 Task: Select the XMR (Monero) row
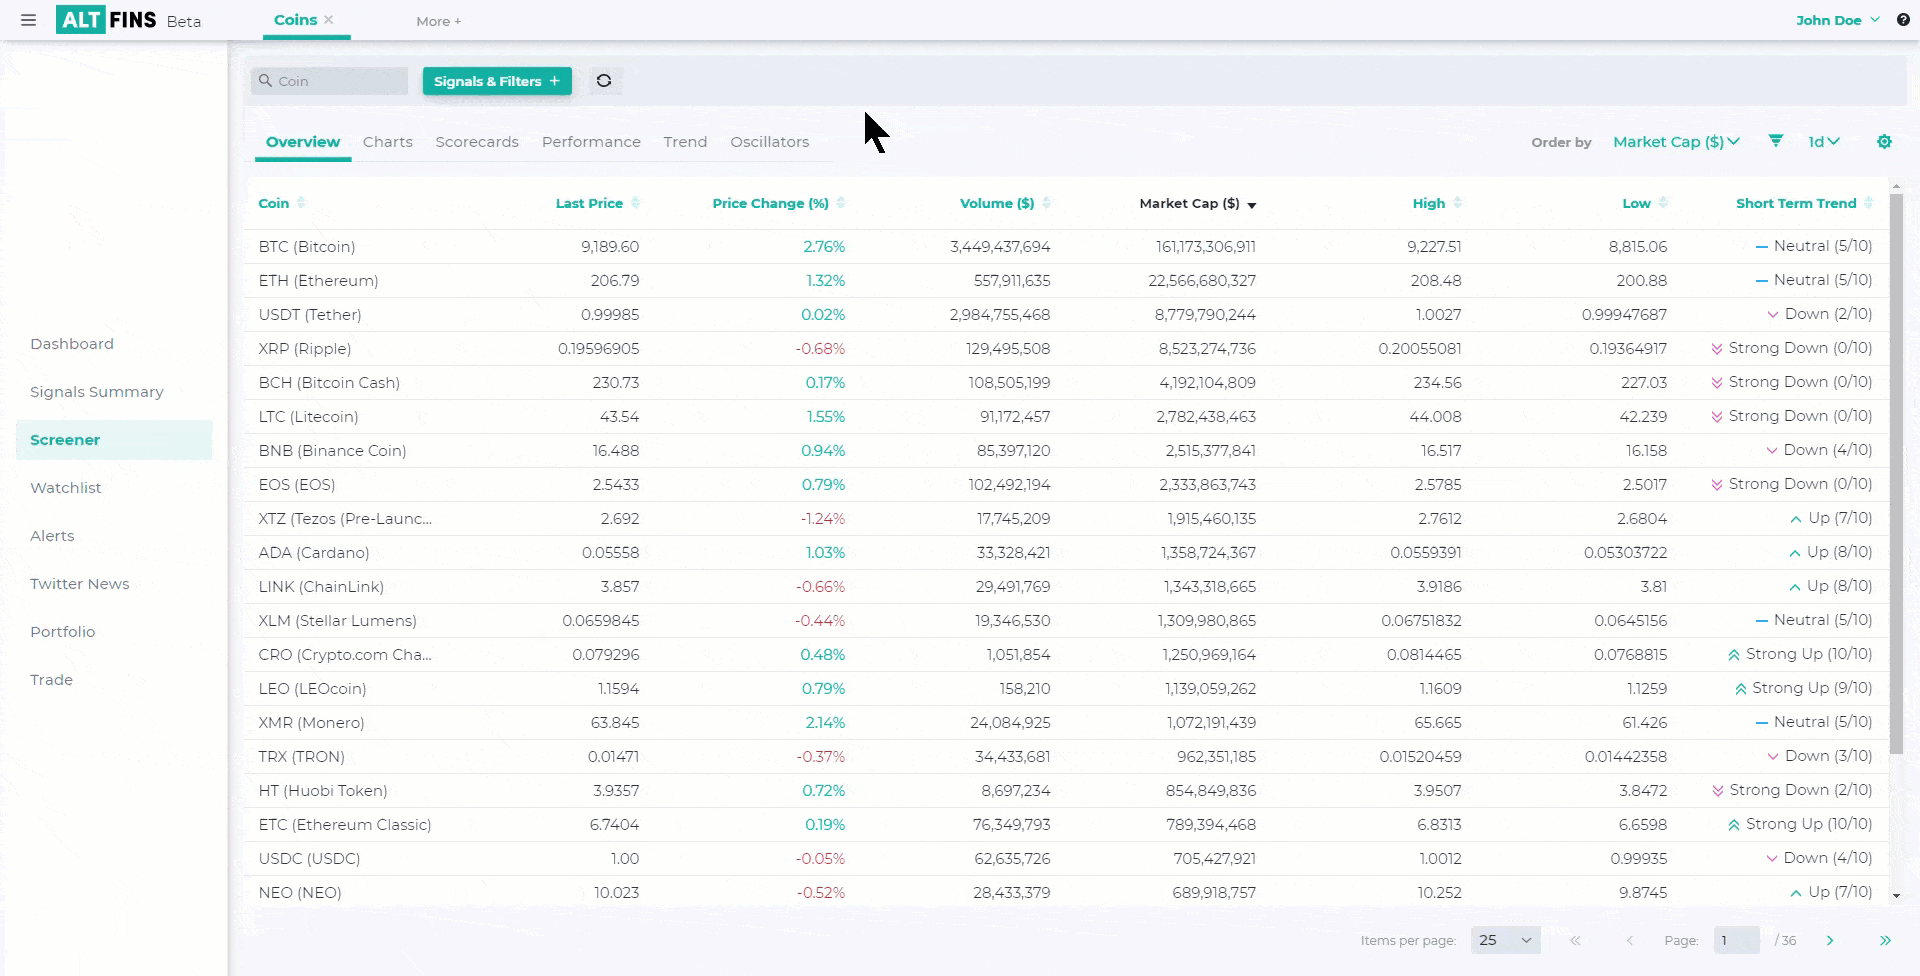pyautogui.click(x=1066, y=722)
